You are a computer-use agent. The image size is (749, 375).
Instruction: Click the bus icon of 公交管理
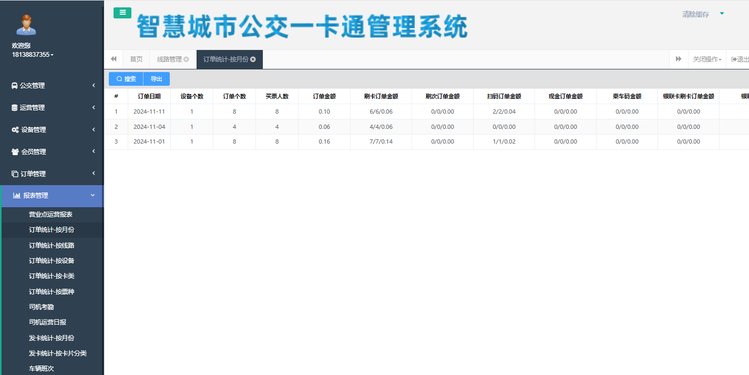tap(14, 86)
